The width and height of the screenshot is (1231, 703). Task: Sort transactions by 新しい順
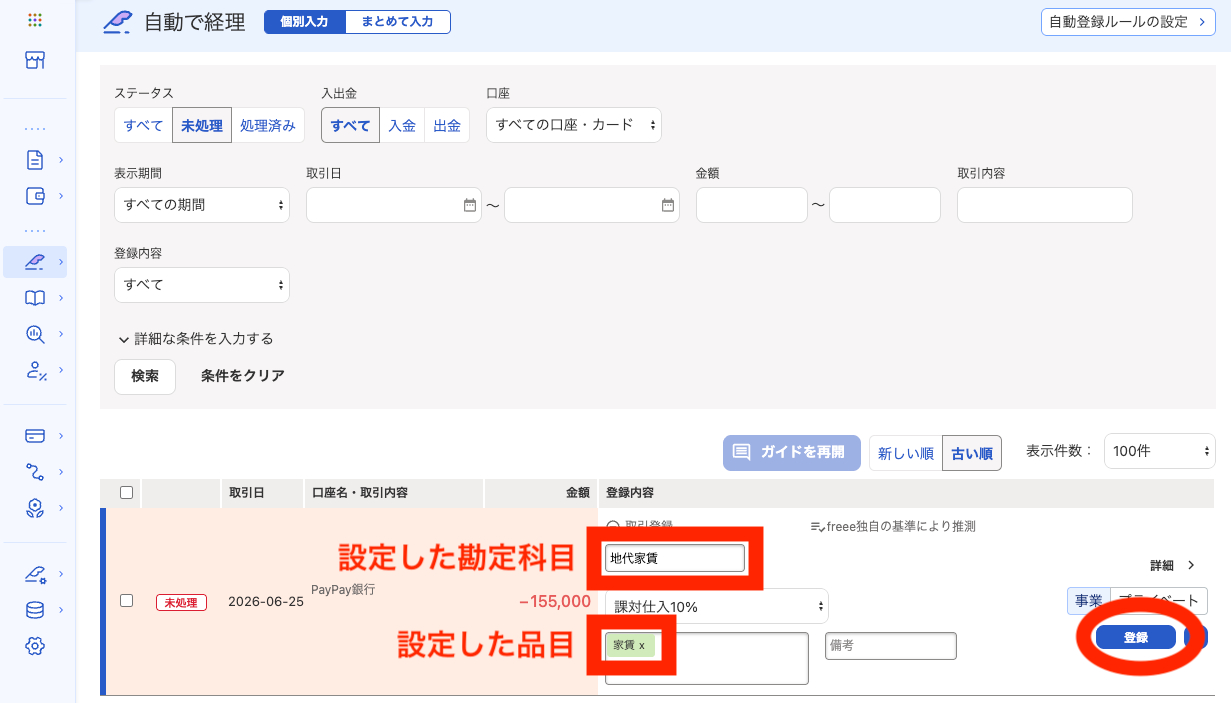906,453
